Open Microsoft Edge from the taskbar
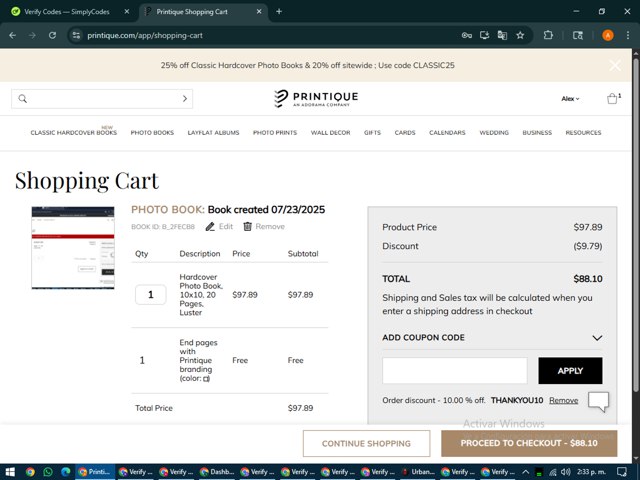This screenshot has width=640, height=480. (x=66, y=472)
